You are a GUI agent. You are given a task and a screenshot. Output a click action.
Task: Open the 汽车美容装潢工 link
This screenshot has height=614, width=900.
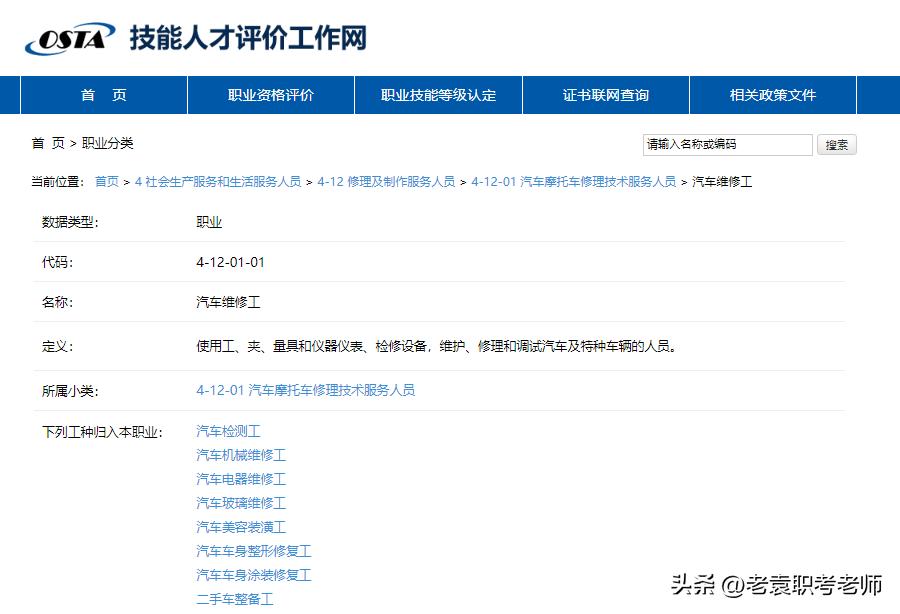click(240, 527)
